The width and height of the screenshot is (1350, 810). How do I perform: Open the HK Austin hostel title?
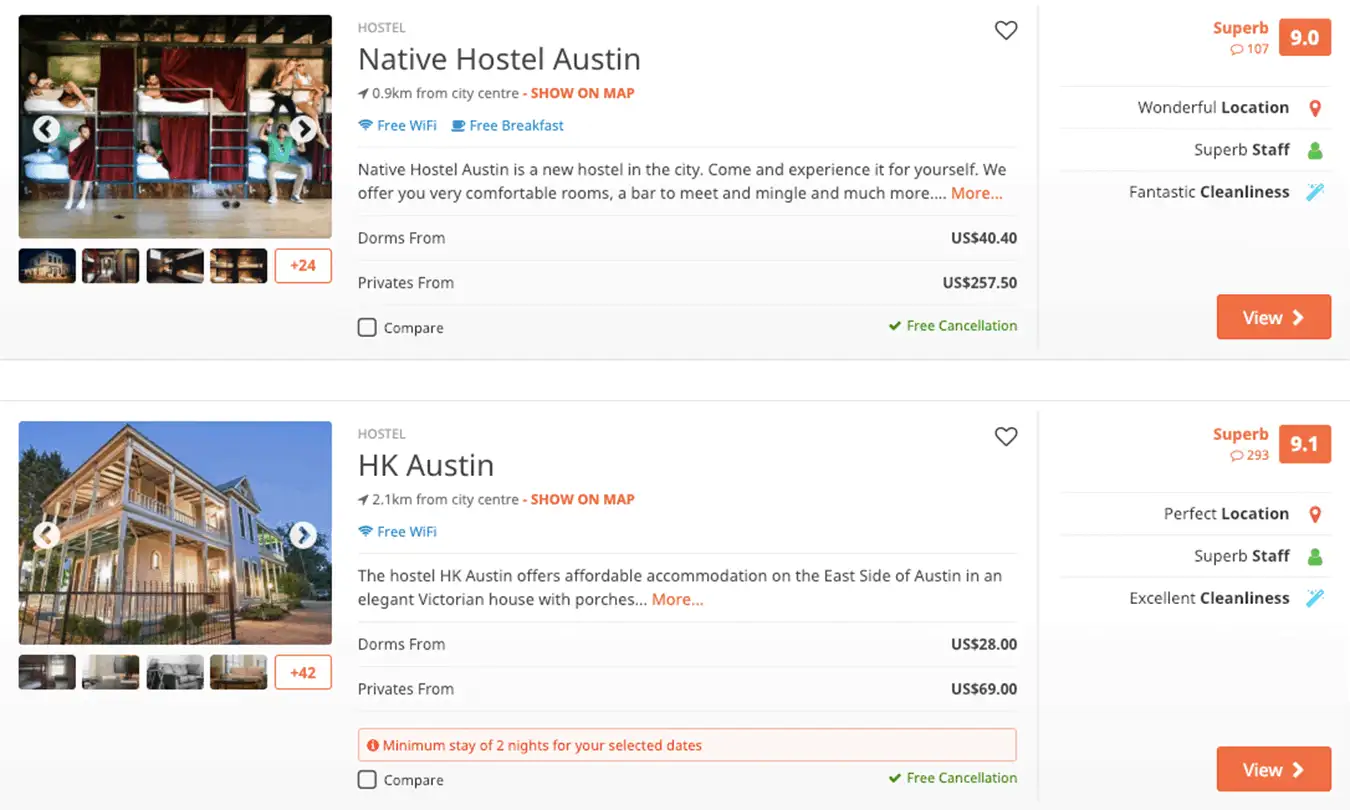(x=426, y=466)
